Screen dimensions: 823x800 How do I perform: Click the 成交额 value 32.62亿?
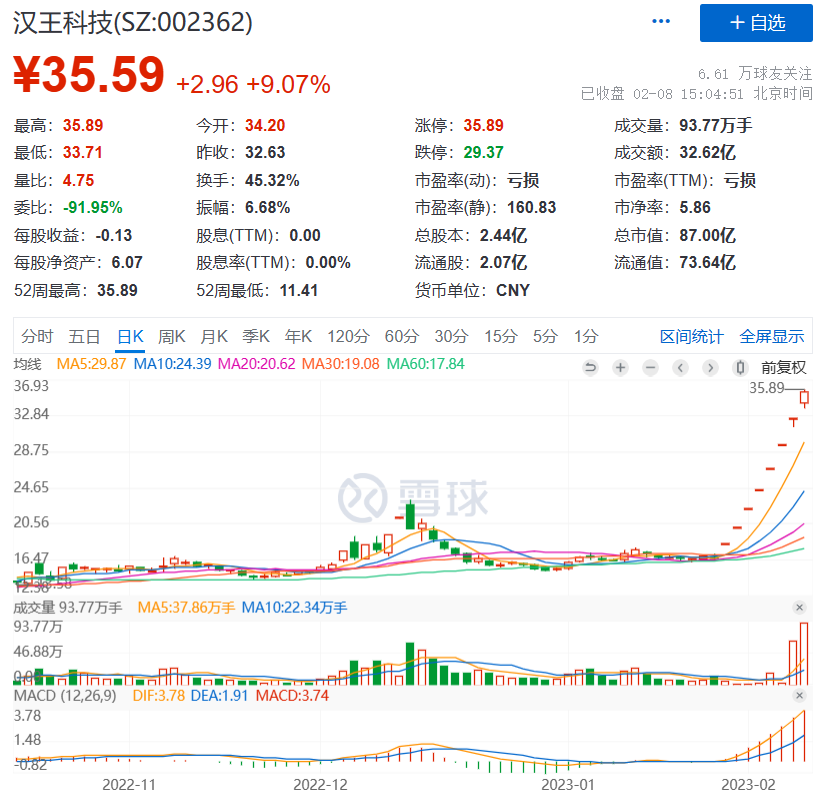(x=708, y=153)
